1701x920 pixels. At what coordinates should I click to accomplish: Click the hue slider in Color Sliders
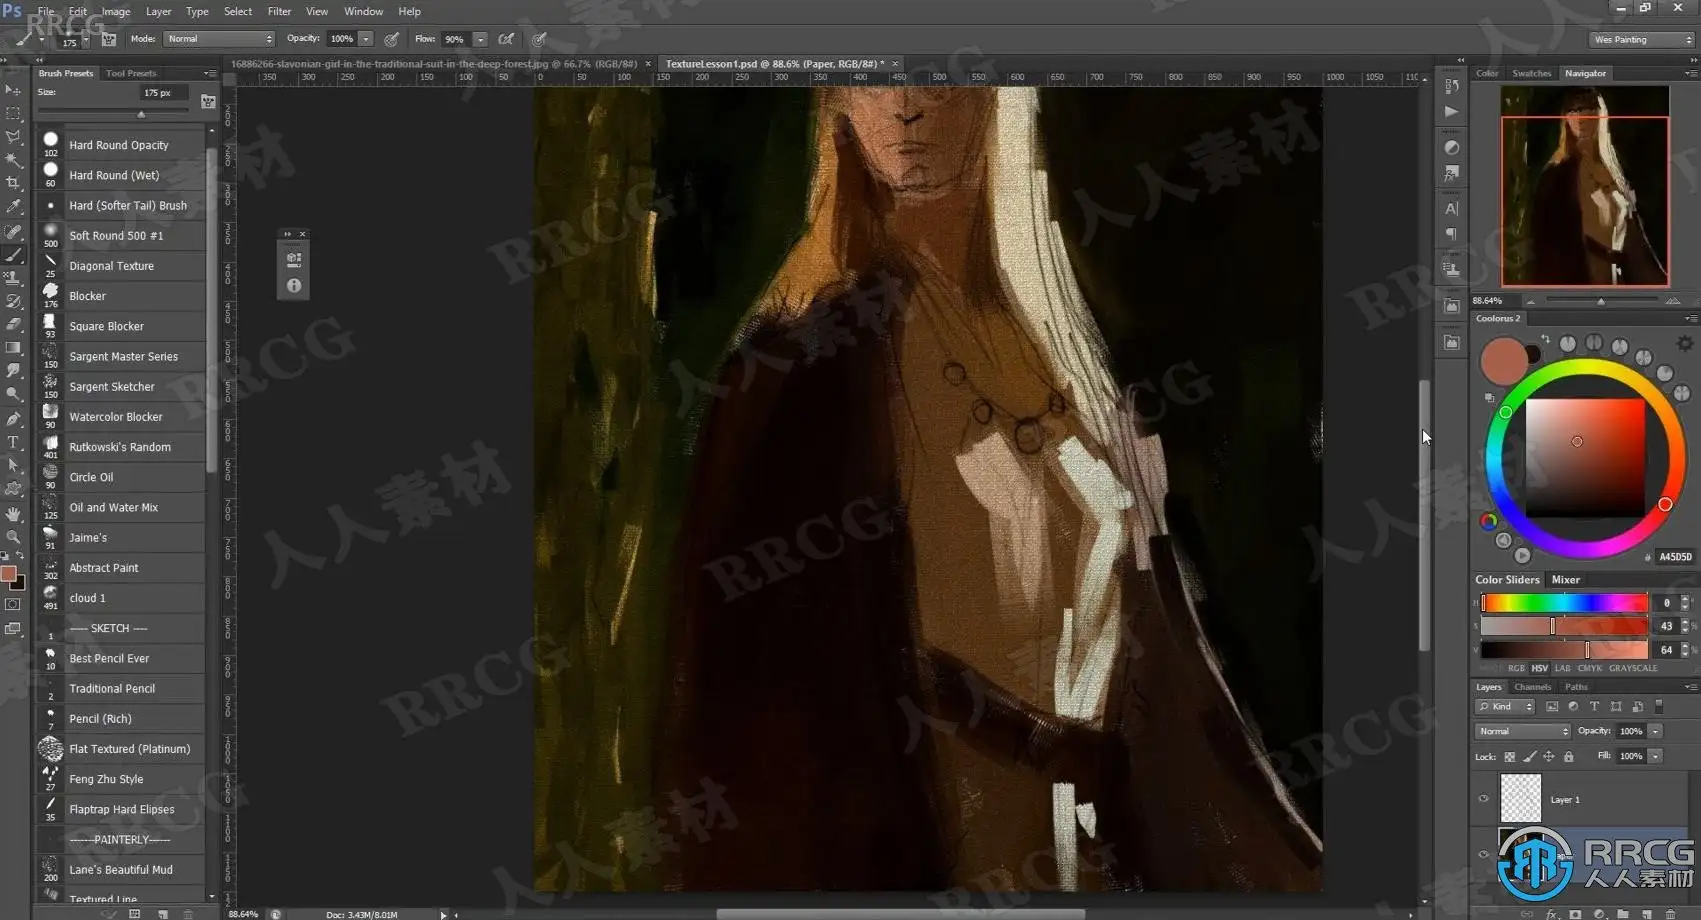coord(1564,603)
